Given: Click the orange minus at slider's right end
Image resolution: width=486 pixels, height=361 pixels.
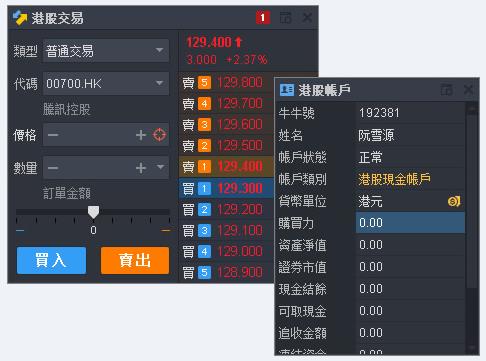Looking at the screenshot, I should click(x=166, y=230).
